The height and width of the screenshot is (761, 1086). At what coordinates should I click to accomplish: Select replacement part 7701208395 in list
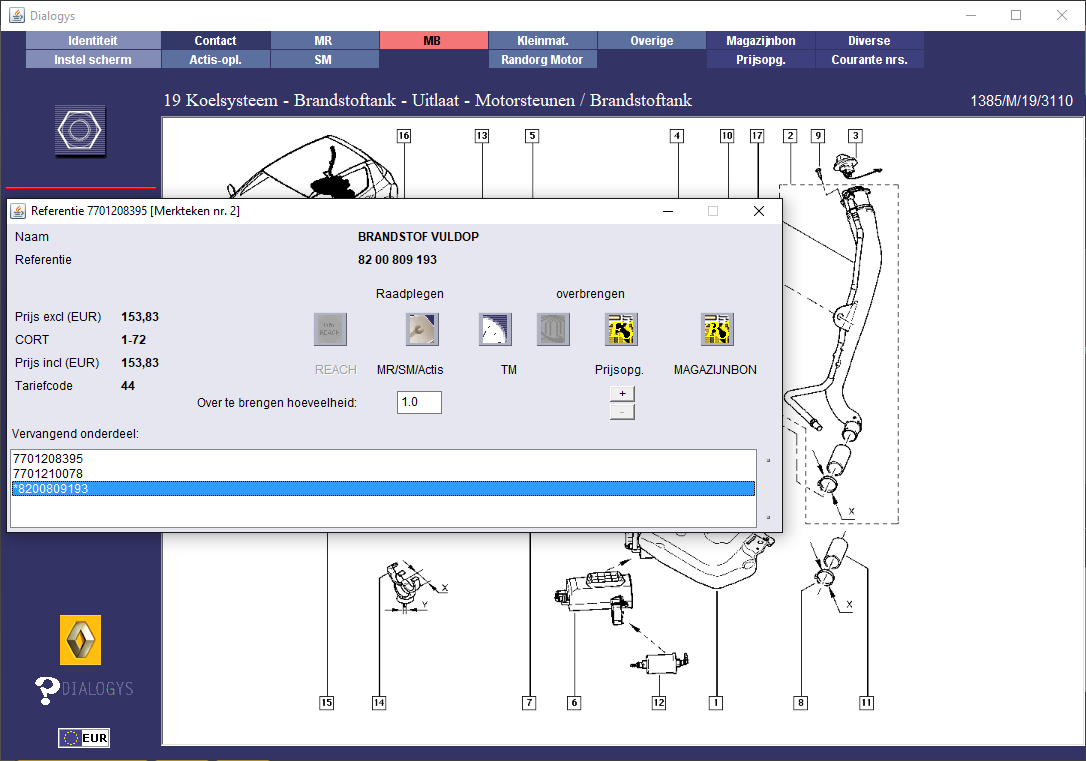(x=48, y=459)
